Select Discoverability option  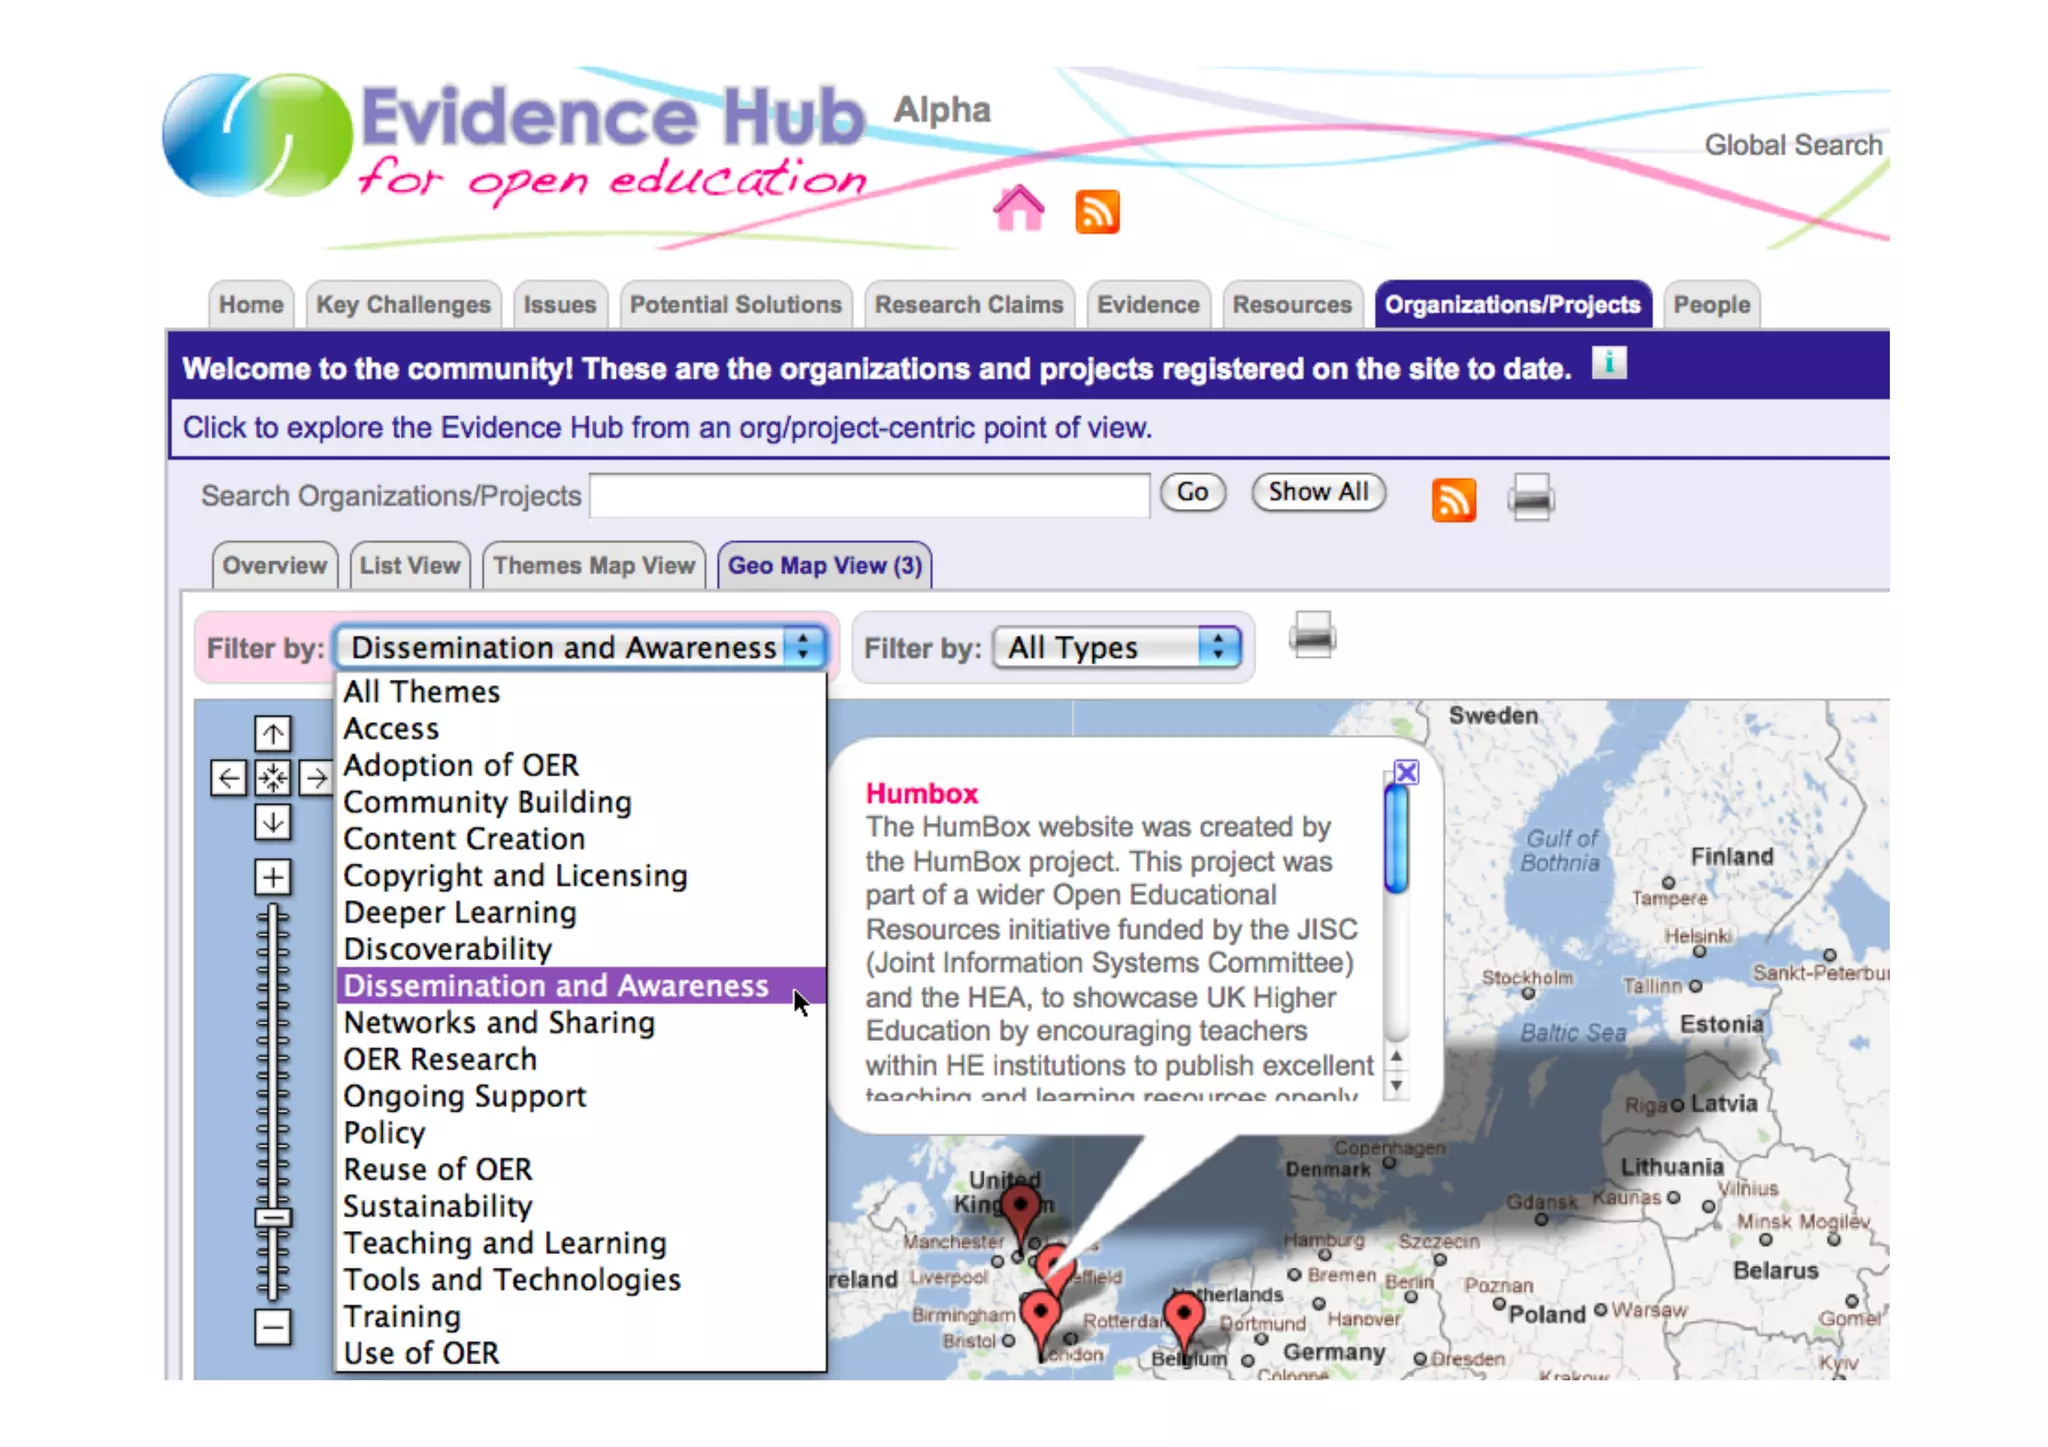coord(580,948)
